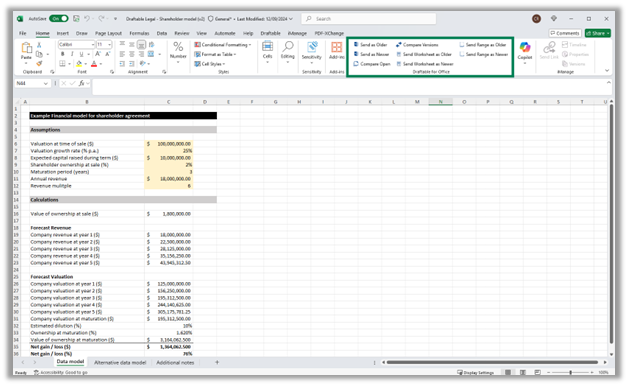628x386 pixels.
Task: Click Send Range as Older
Action: [x=483, y=44]
